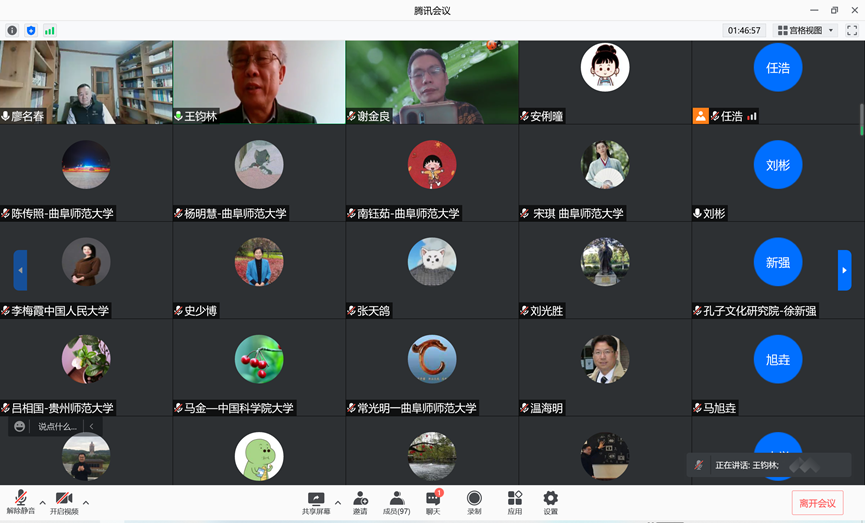
Task: Open meeting settings (设置)
Action: tap(550, 502)
